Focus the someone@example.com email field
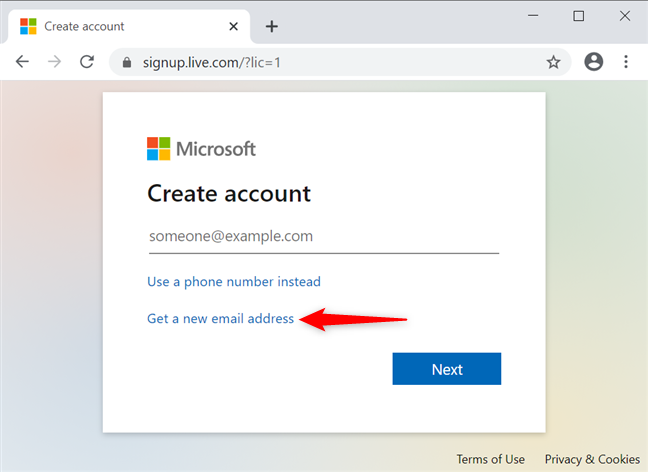This screenshot has height=472, width=648. pyautogui.click(x=324, y=237)
